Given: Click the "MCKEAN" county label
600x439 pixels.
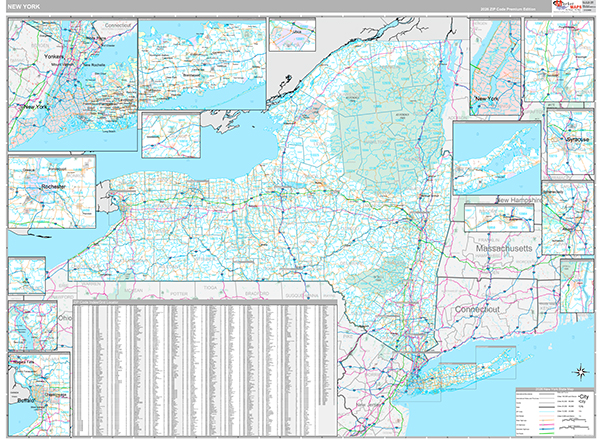Looking at the screenshot, I should [134, 291].
